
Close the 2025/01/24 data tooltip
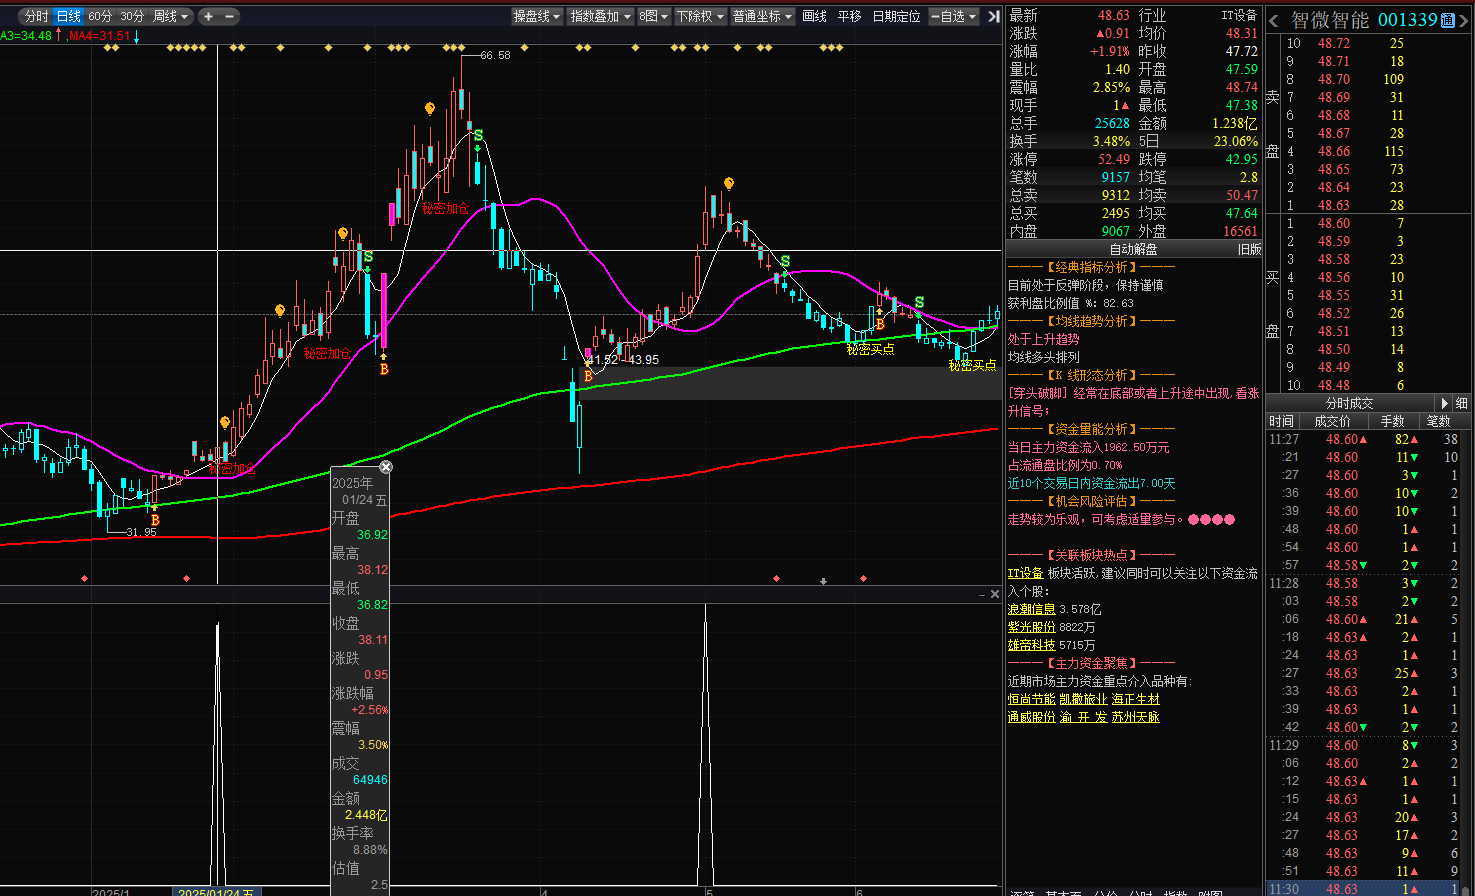[x=386, y=467]
